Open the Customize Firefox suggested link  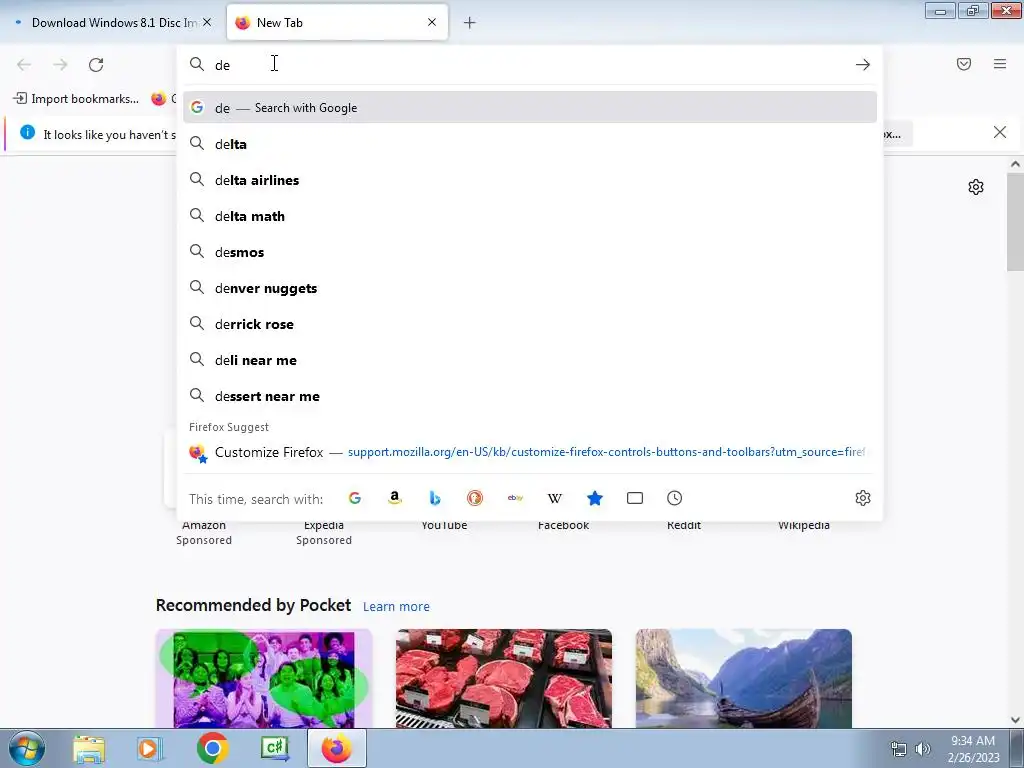click(530, 452)
